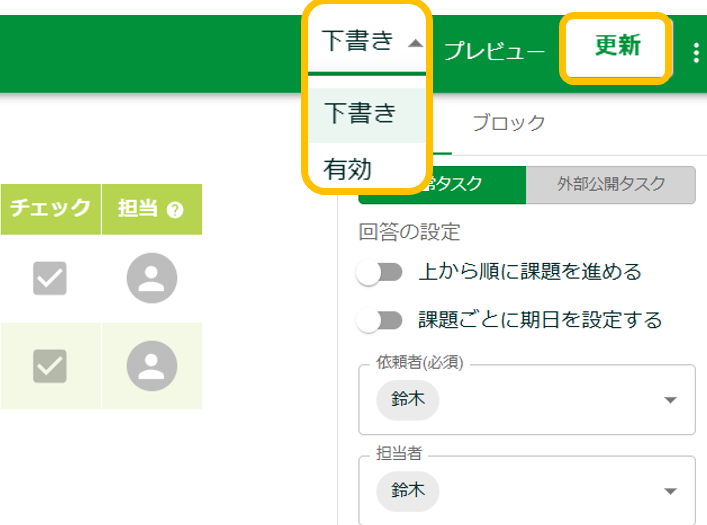
Task: Click the help question mark beside 担当
Action: (x=175, y=210)
